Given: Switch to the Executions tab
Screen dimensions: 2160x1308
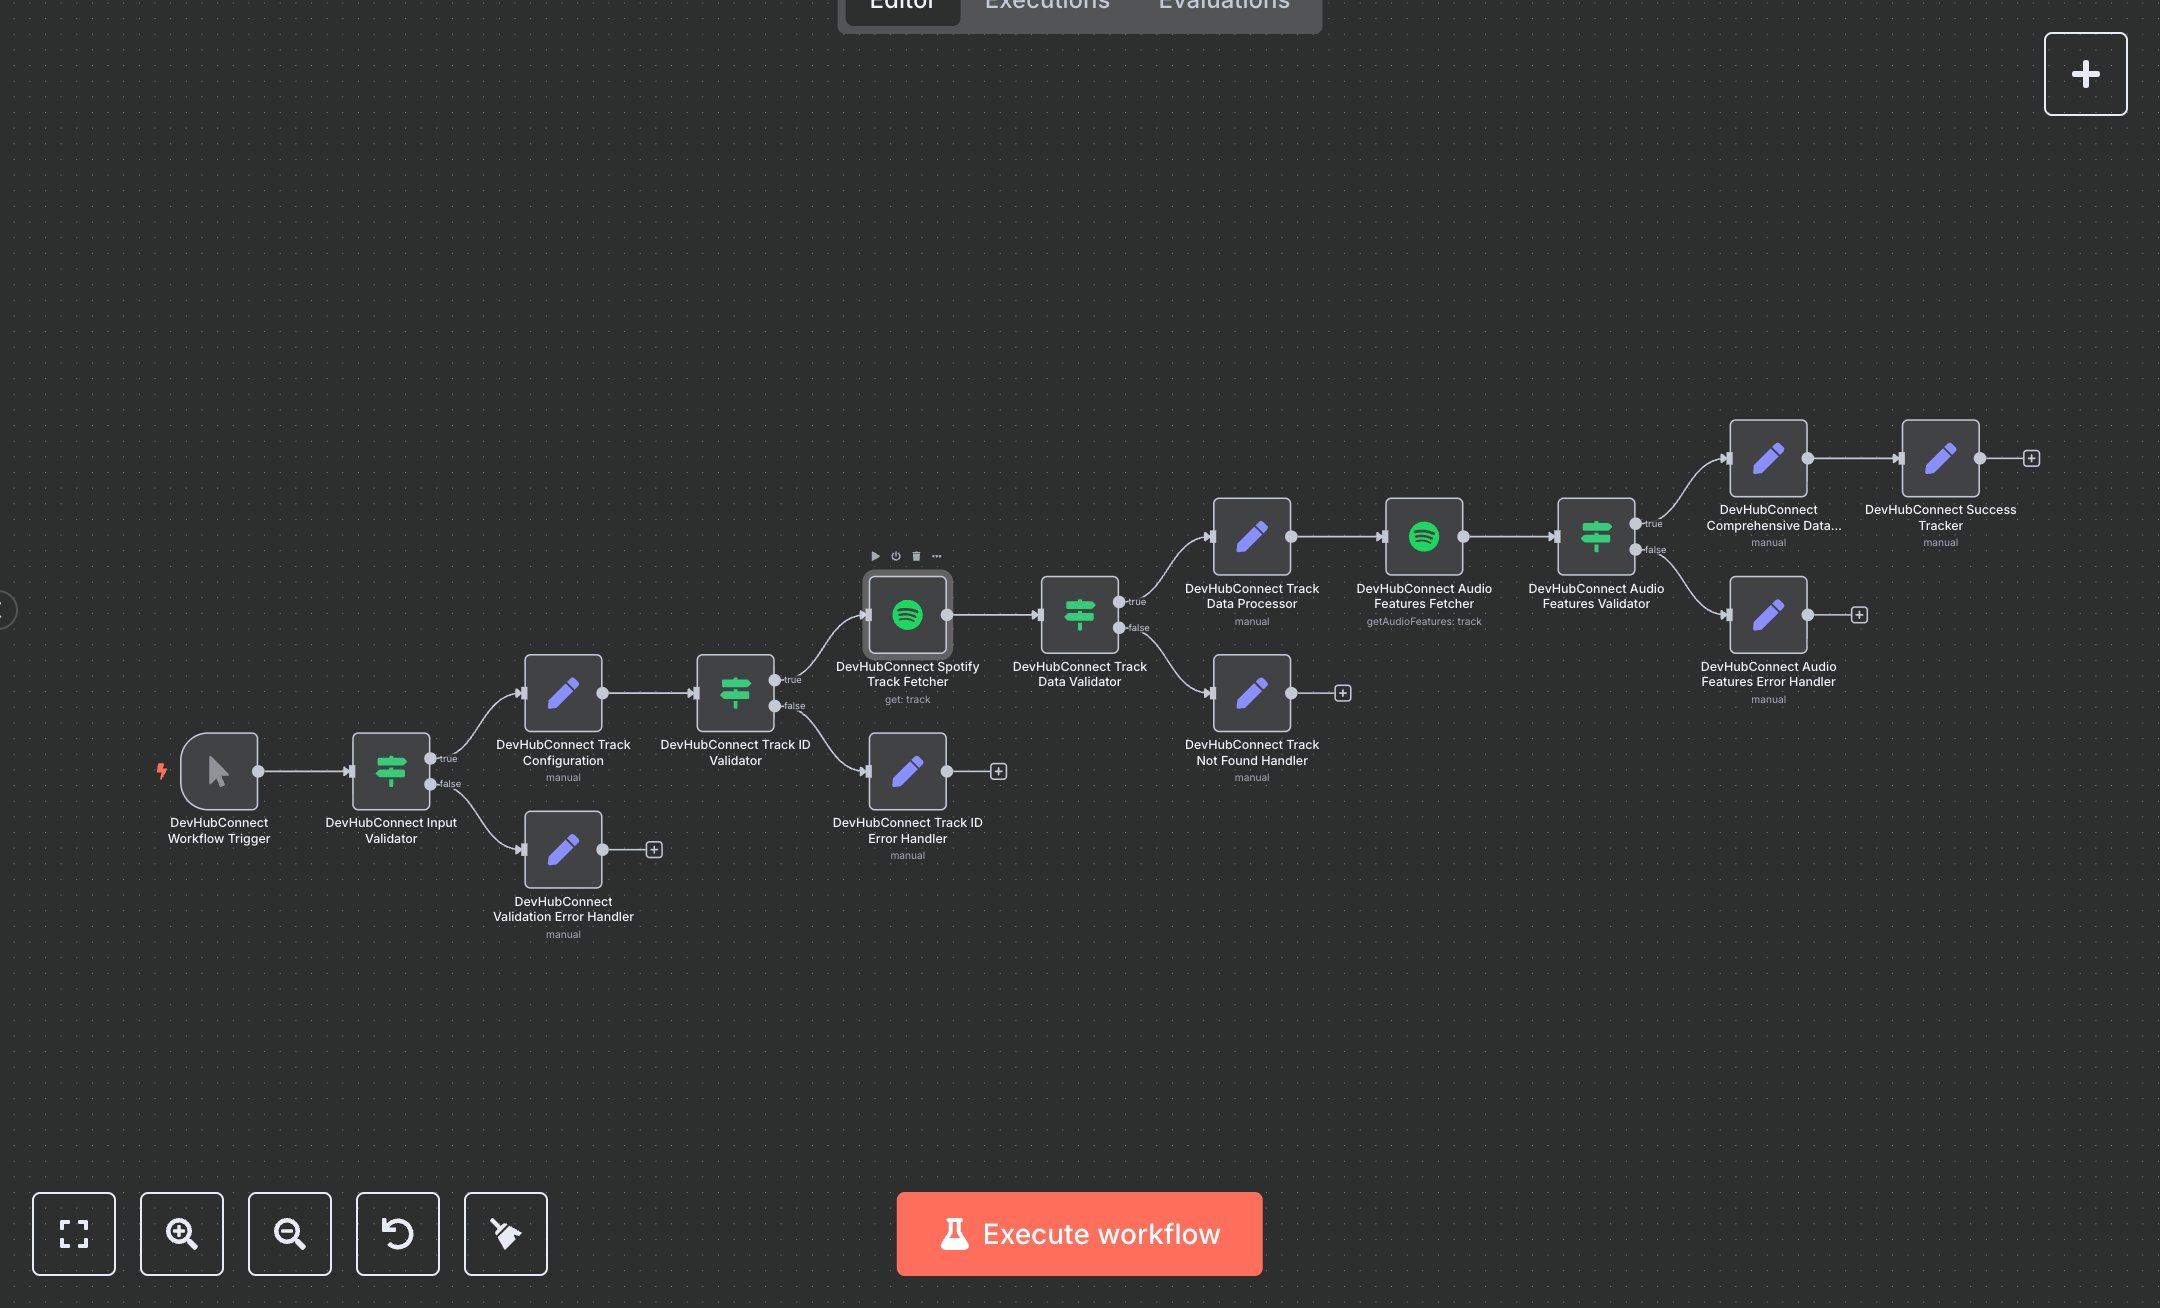Looking at the screenshot, I should tap(1046, 6).
